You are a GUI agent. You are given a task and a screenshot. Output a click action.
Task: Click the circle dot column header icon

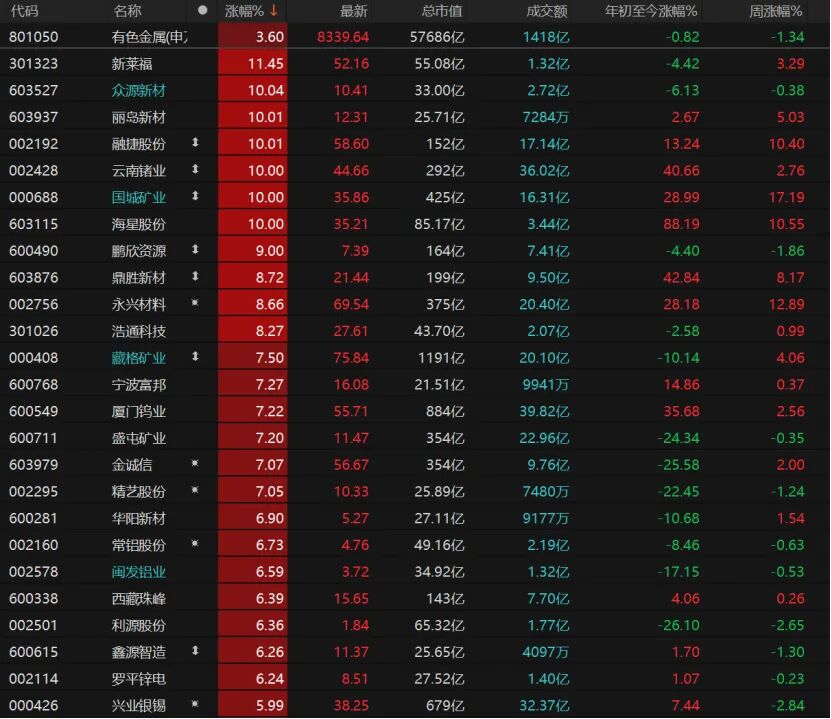point(202,11)
